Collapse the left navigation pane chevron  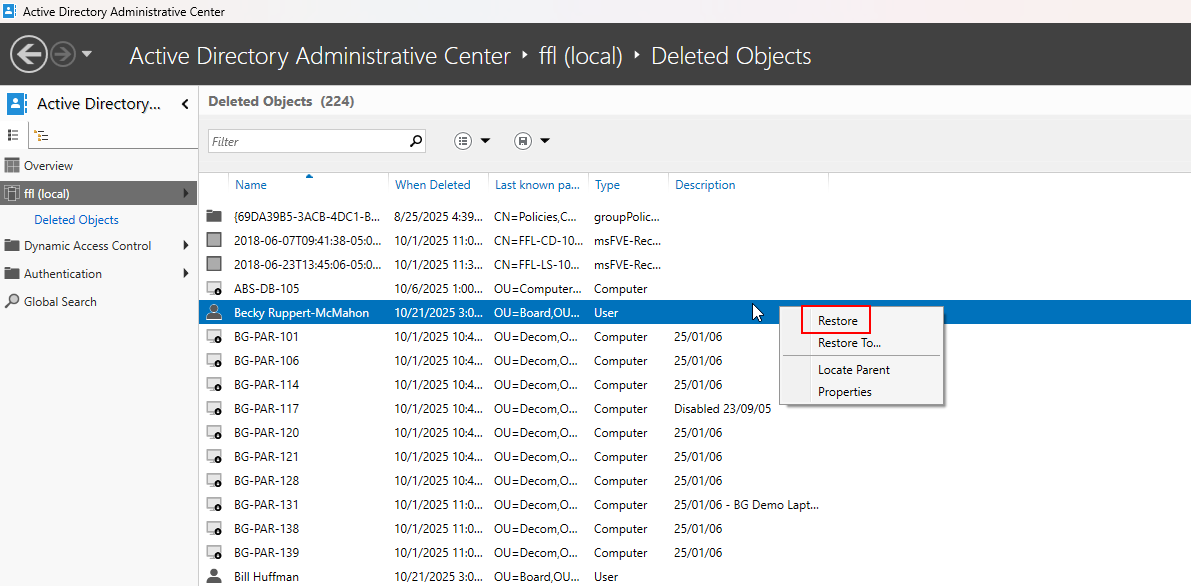(185, 105)
